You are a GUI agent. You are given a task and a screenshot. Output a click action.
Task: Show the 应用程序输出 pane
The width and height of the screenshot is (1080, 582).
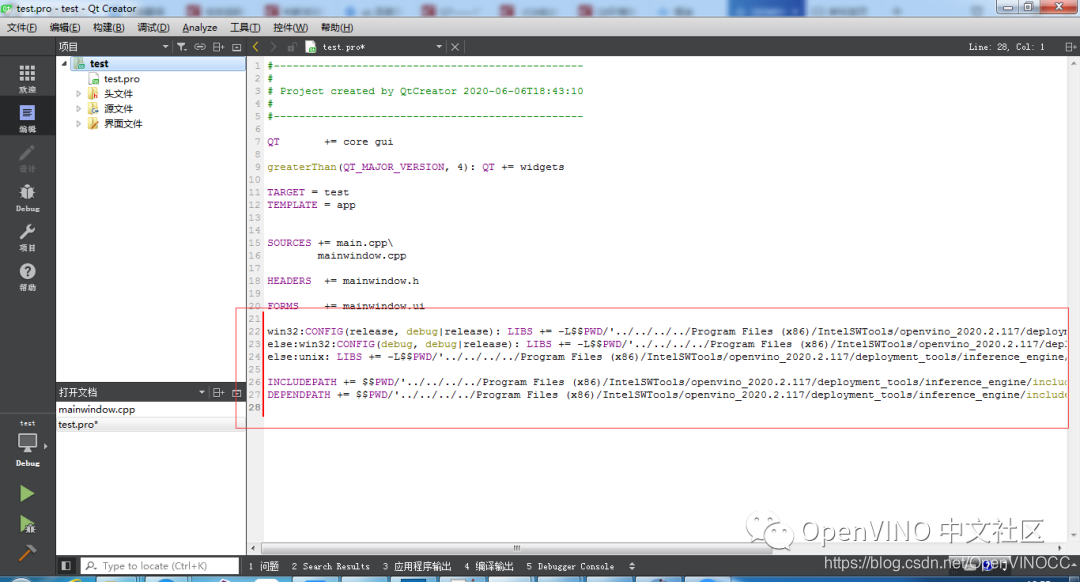pyautogui.click(x=417, y=566)
